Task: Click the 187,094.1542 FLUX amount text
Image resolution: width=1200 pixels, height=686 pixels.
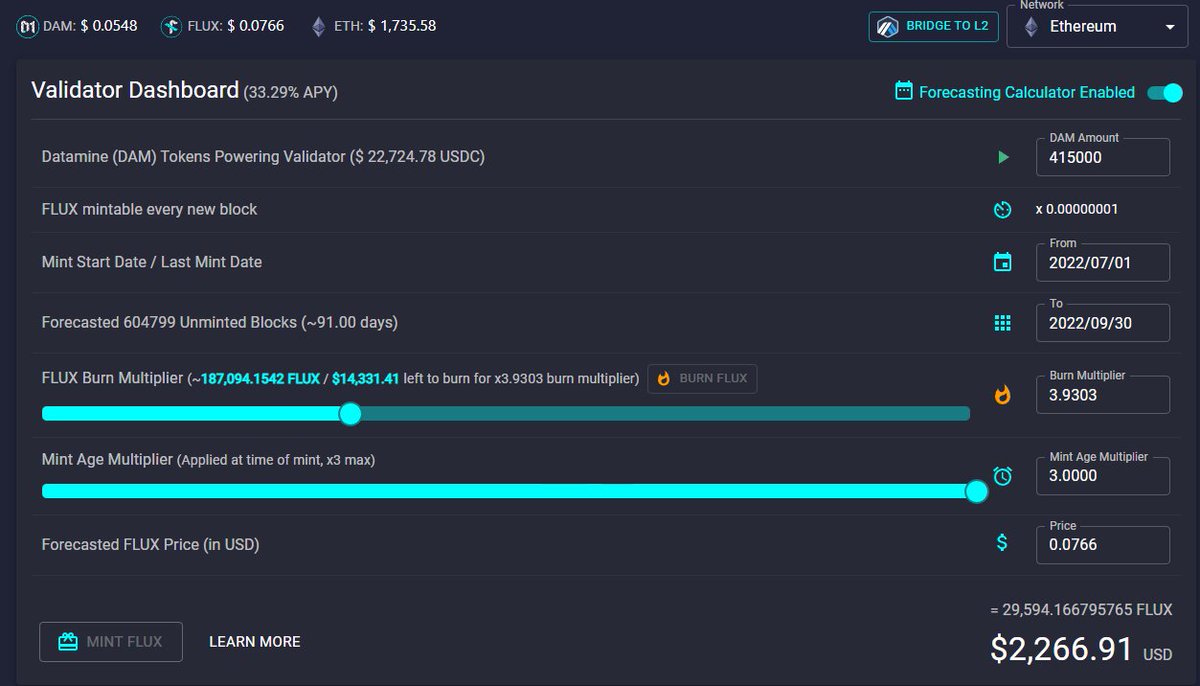Action: click(260, 379)
